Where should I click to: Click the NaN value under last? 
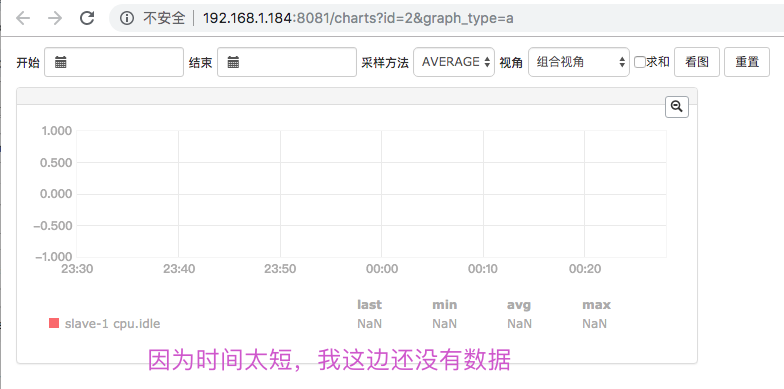click(370, 324)
